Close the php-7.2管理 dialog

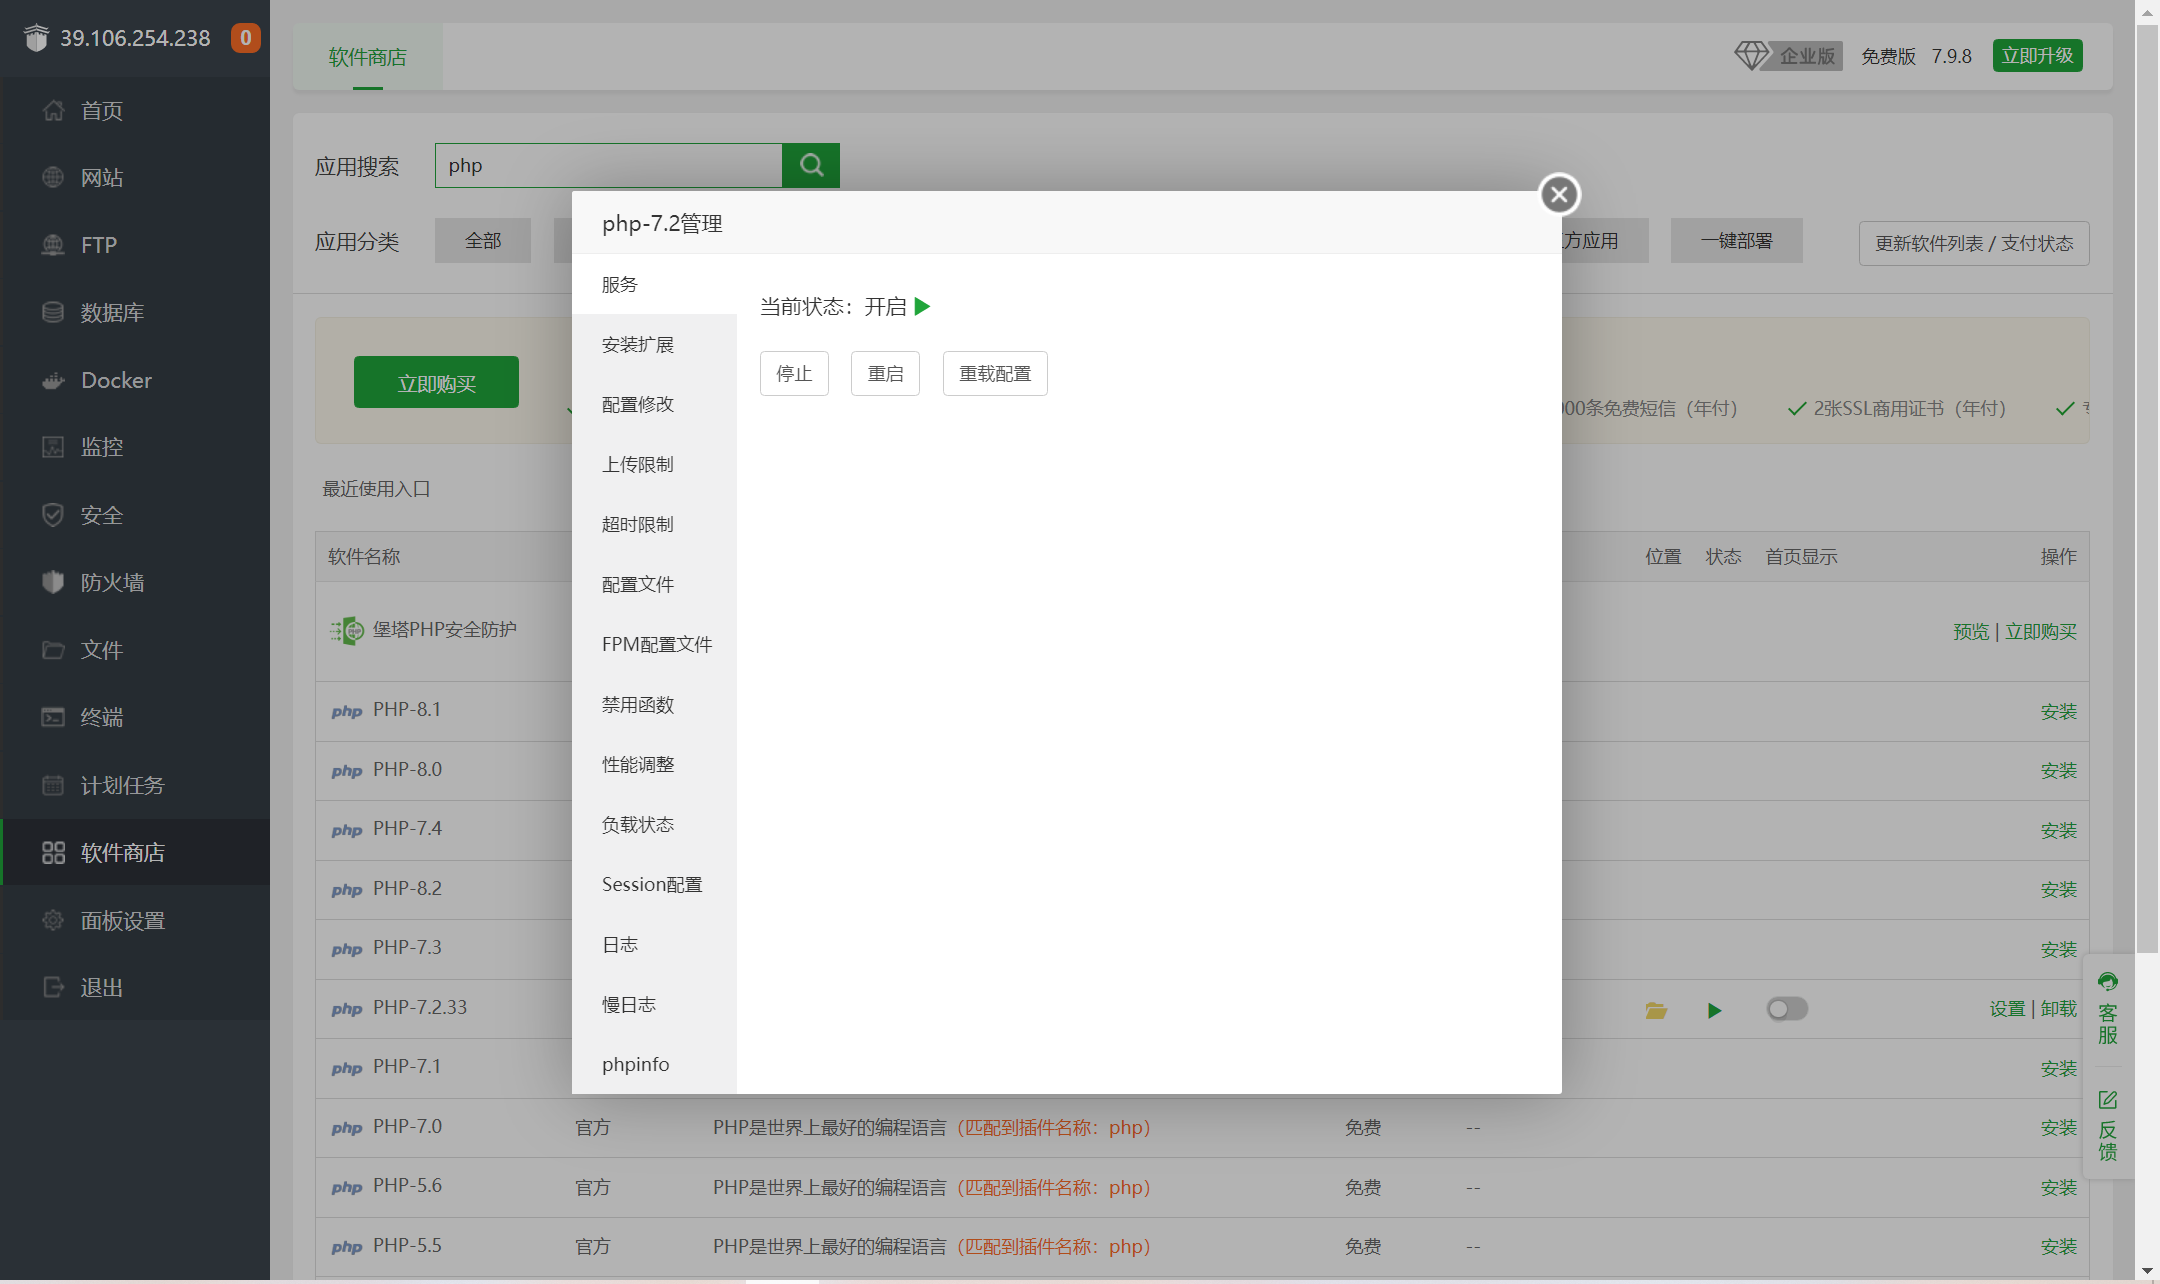(x=1558, y=194)
